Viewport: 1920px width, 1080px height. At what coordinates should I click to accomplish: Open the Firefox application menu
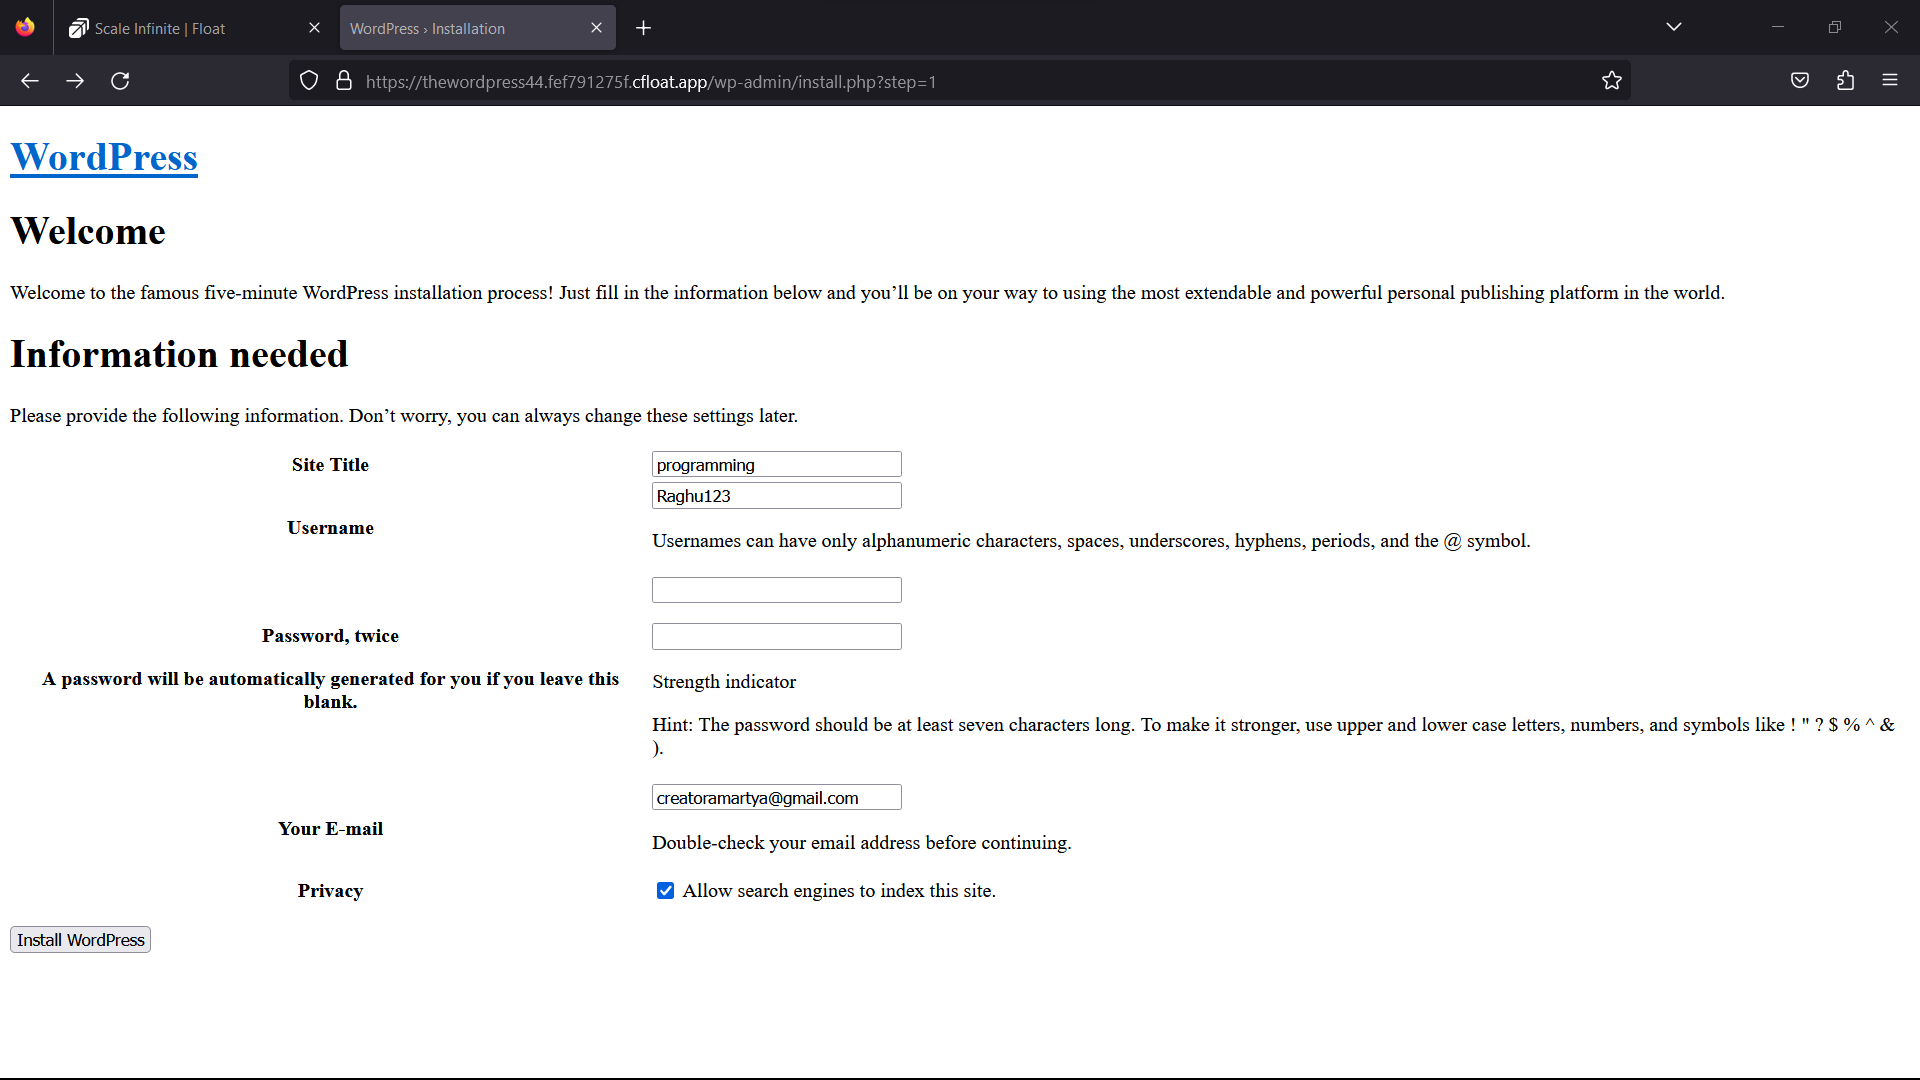(x=1890, y=81)
